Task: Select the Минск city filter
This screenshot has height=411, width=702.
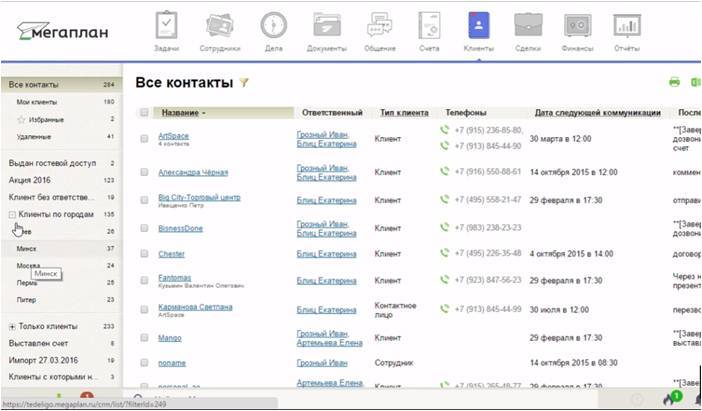Action: 27,248
